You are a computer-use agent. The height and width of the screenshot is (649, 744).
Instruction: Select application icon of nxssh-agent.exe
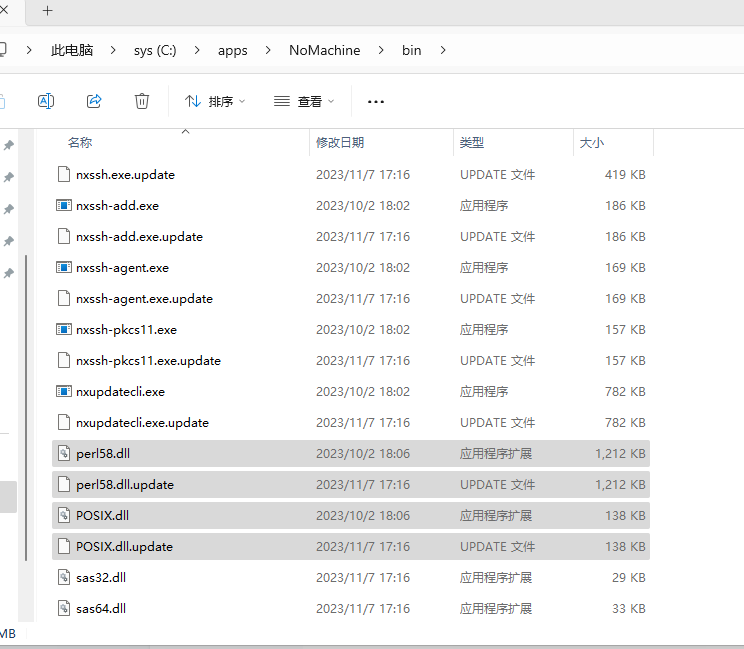(64, 268)
